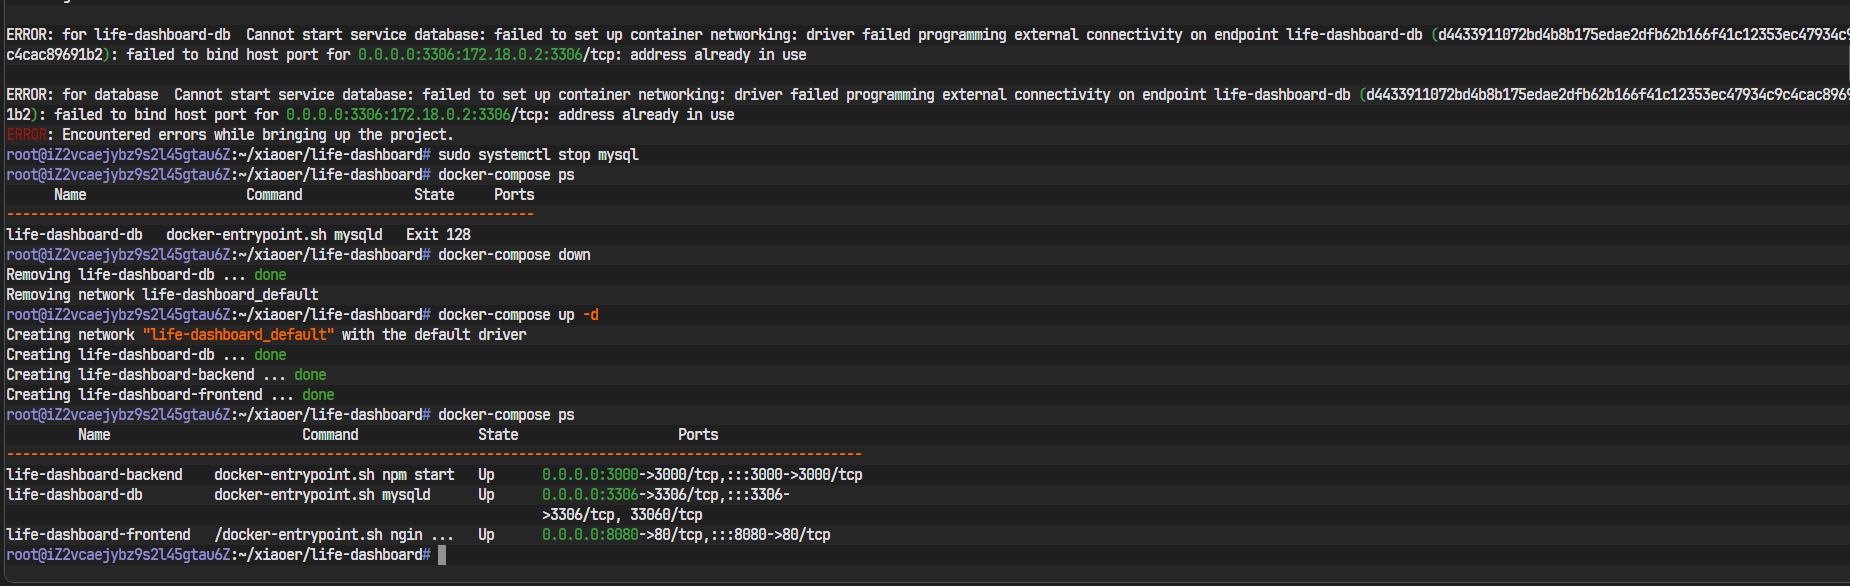
Task: Click the "/docker-entrypoint.sh ngin ..." command entry
Action: point(334,535)
